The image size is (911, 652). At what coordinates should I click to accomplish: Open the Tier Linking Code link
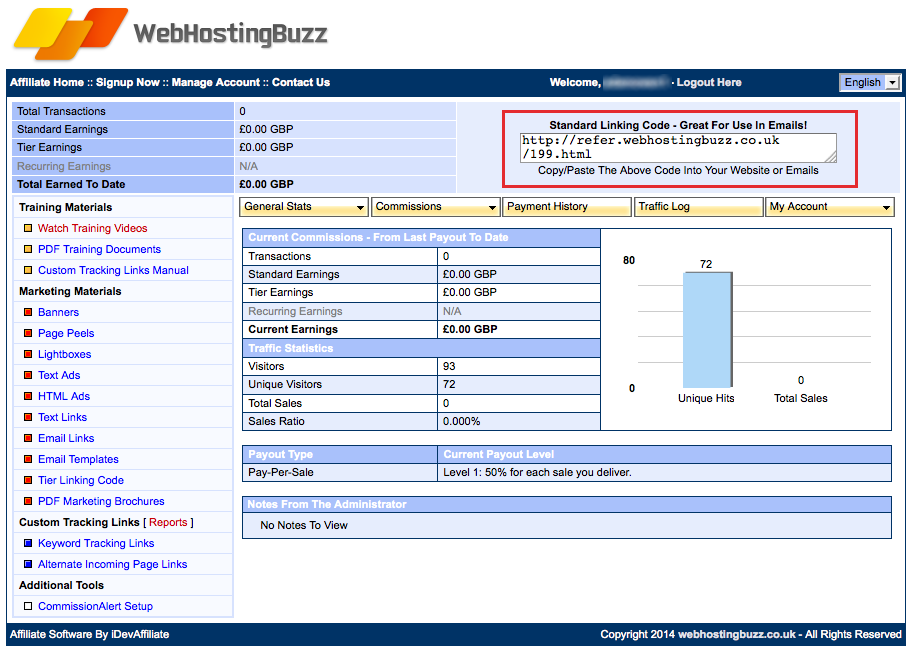(81, 480)
